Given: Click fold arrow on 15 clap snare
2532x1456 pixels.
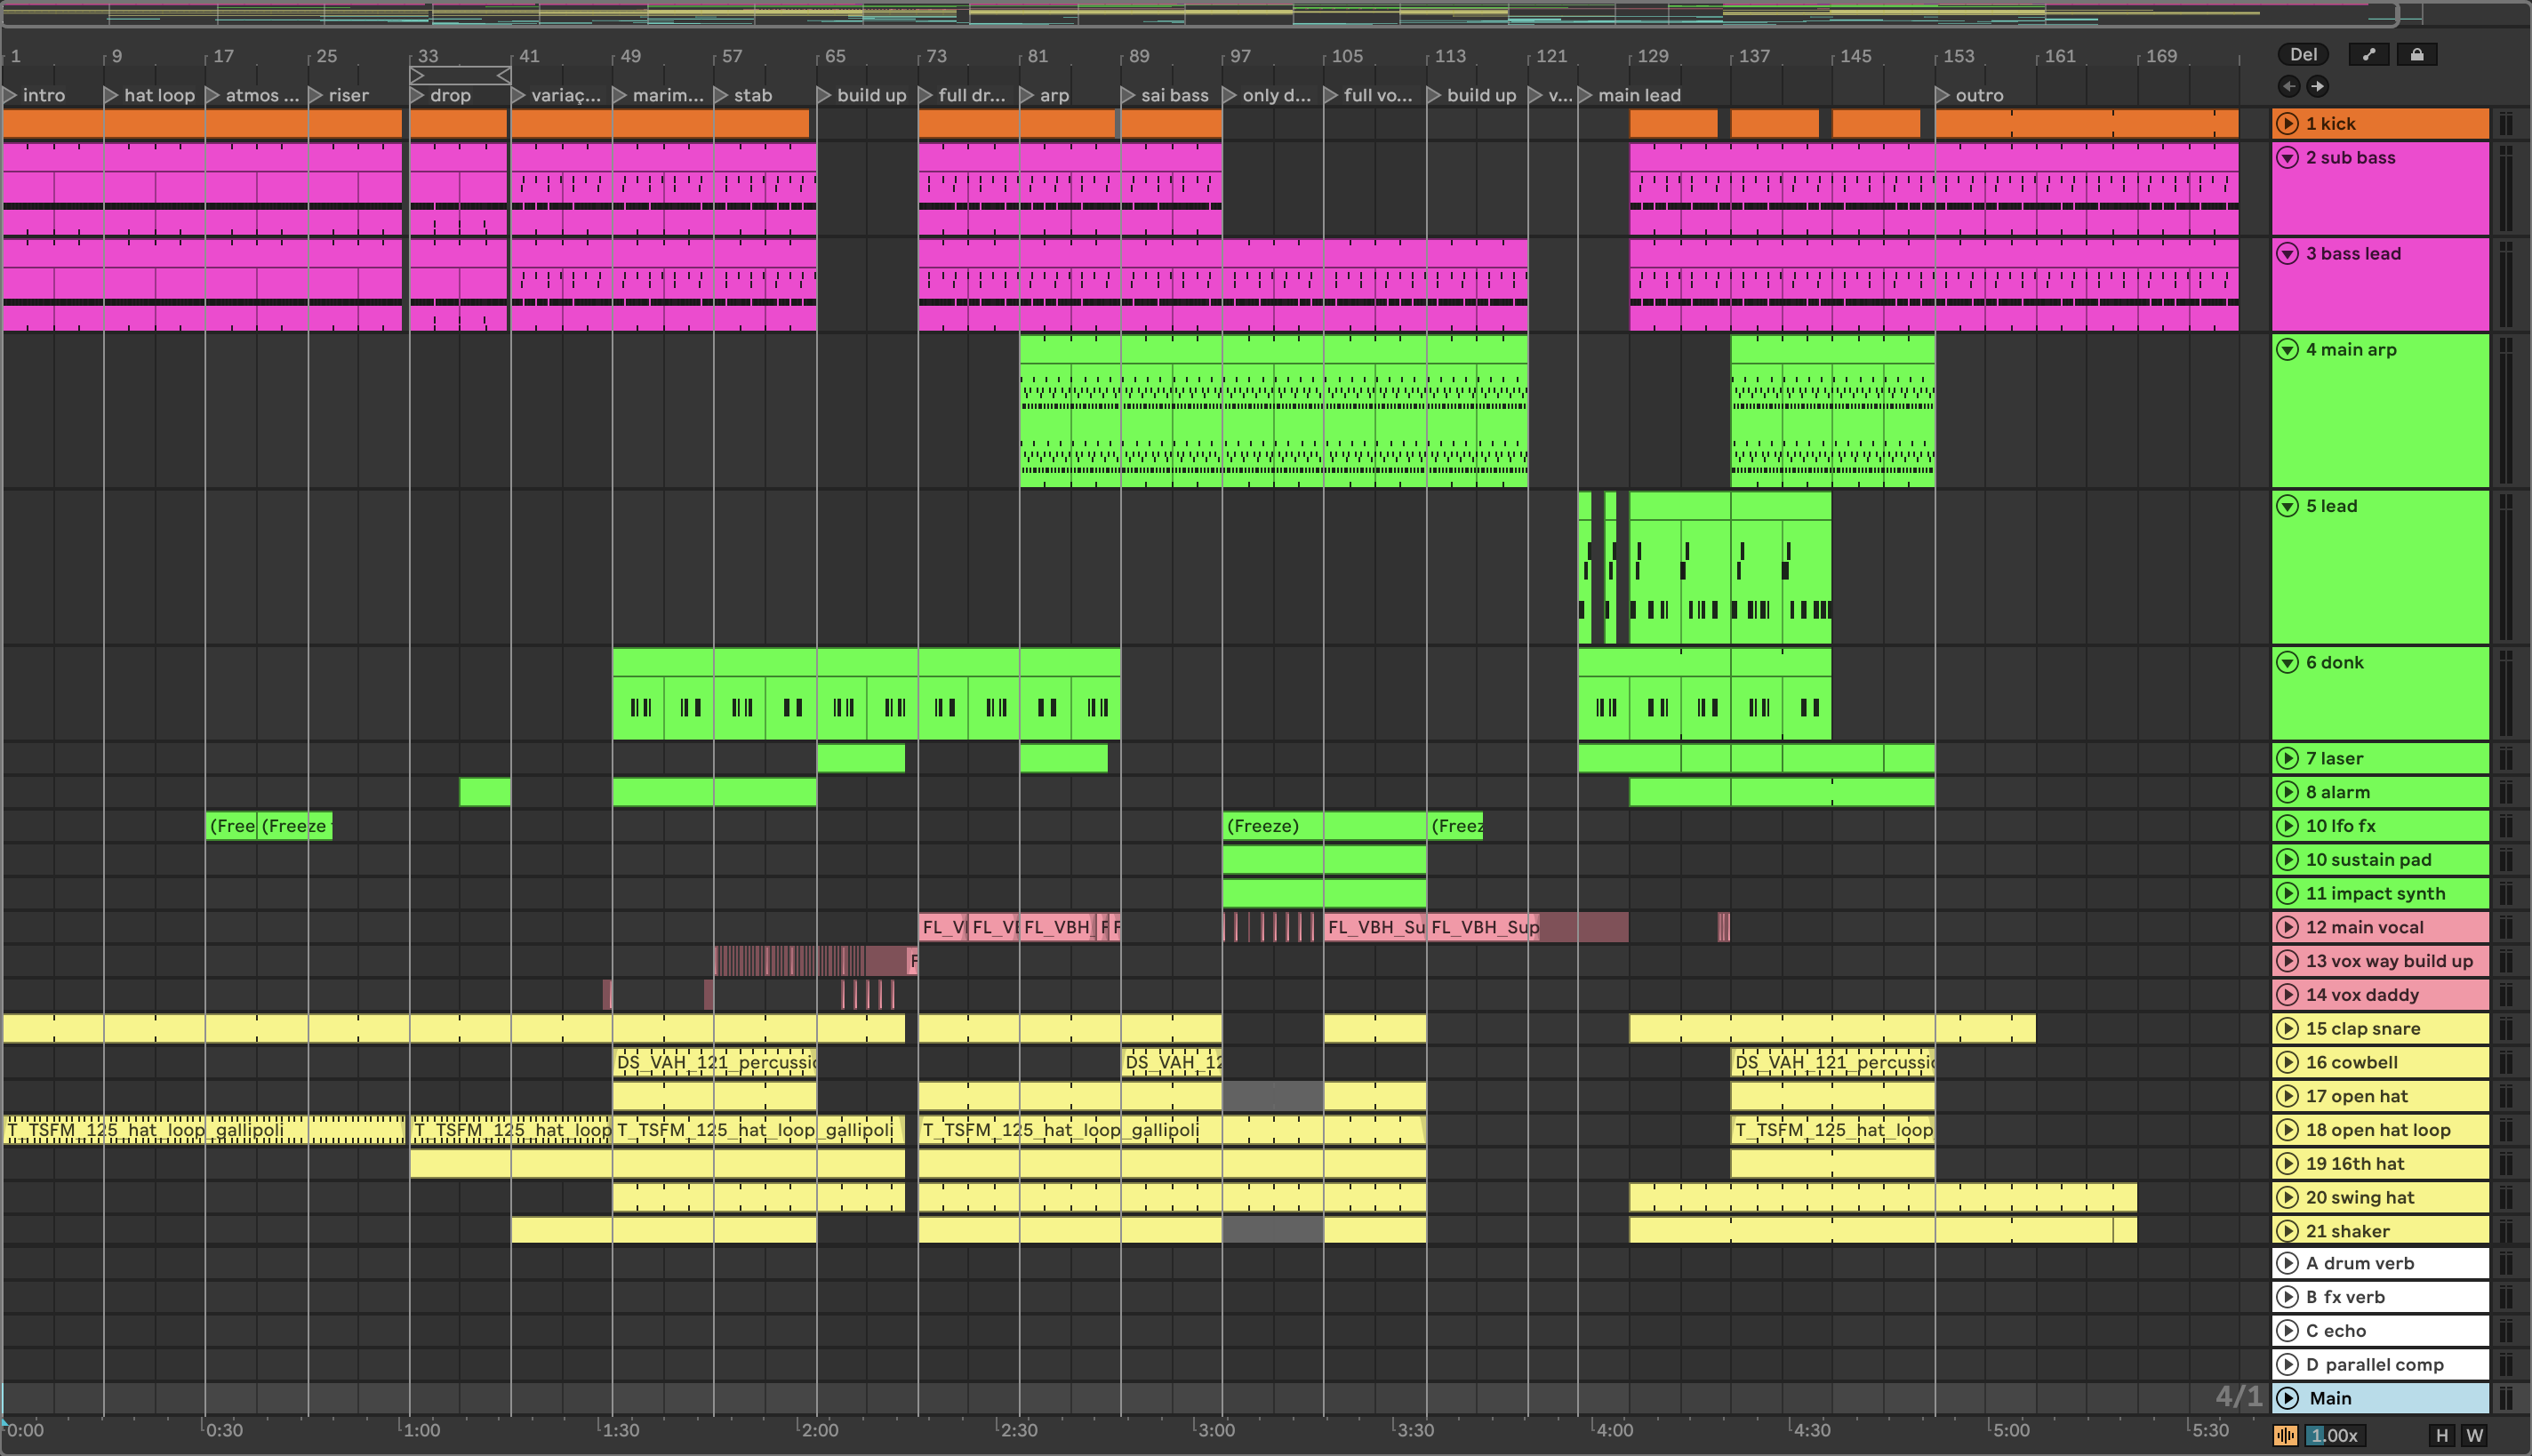Looking at the screenshot, I should pyautogui.click(x=2287, y=1029).
